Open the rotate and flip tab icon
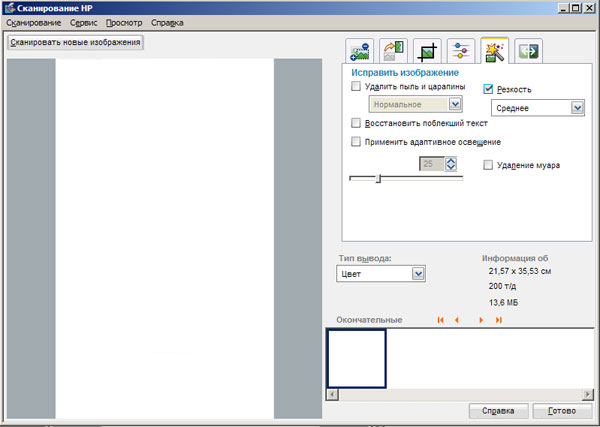The width and height of the screenshot is (600, 427). tap(393, 51)
